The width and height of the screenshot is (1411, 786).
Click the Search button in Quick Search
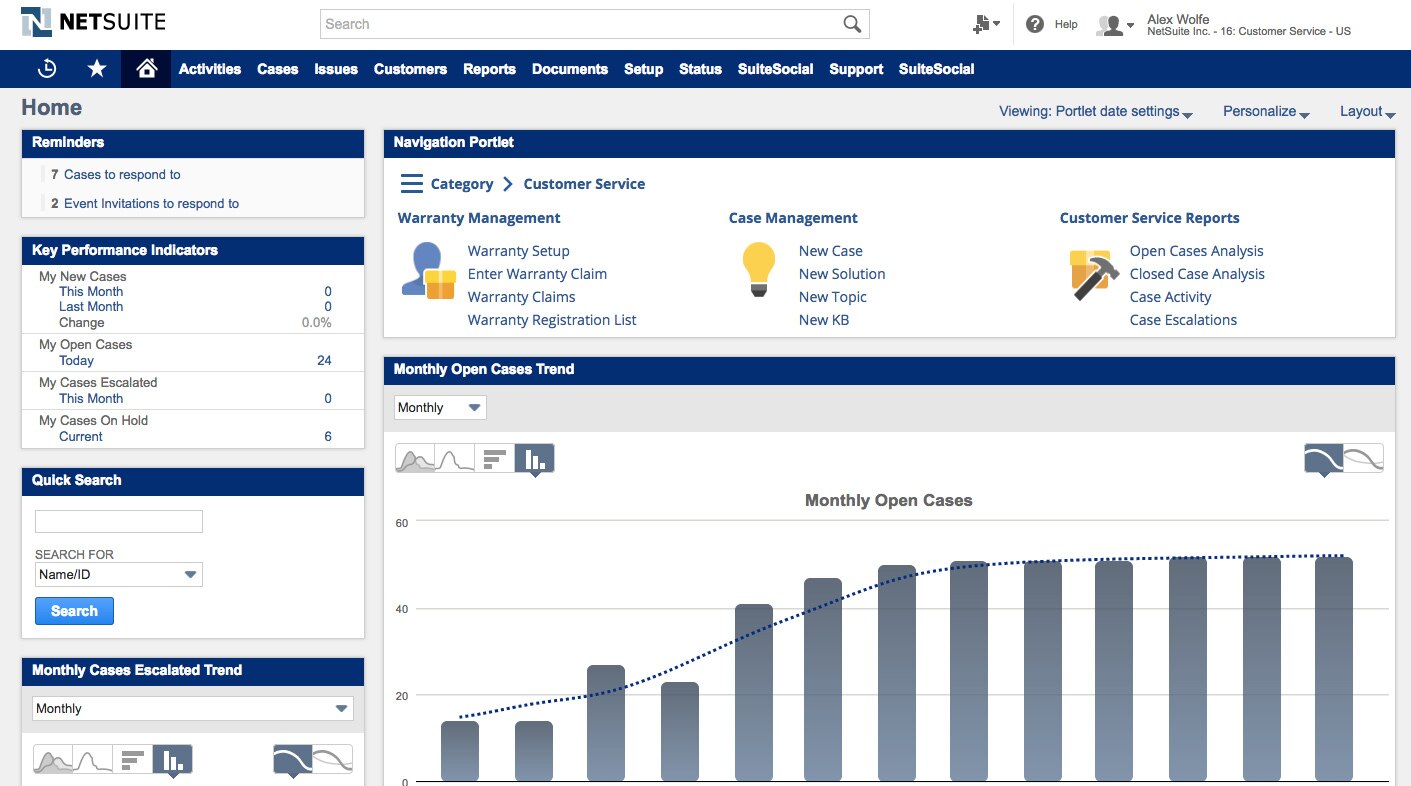(x=74, y=610)
